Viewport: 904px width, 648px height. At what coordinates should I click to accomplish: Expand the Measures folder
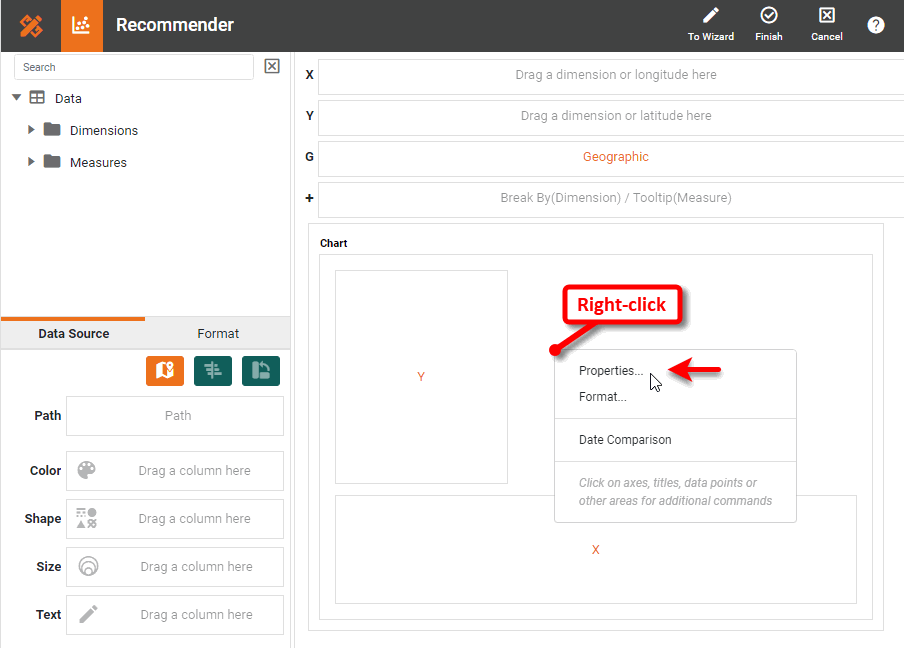tap(31, 162)
